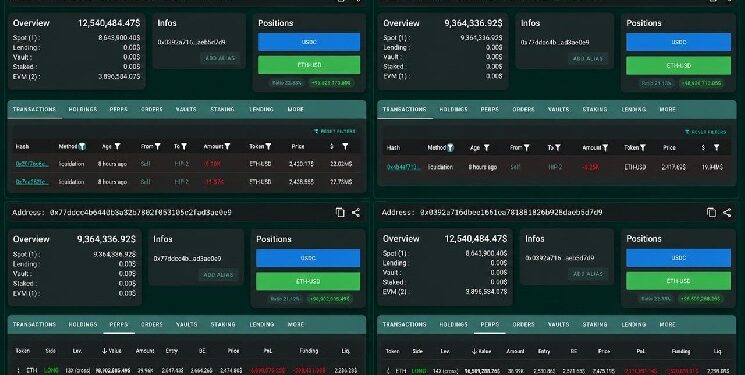Click Add Alias in 0x0392 perps panel Infos
The image size is (745, 375).
(588, 274)
